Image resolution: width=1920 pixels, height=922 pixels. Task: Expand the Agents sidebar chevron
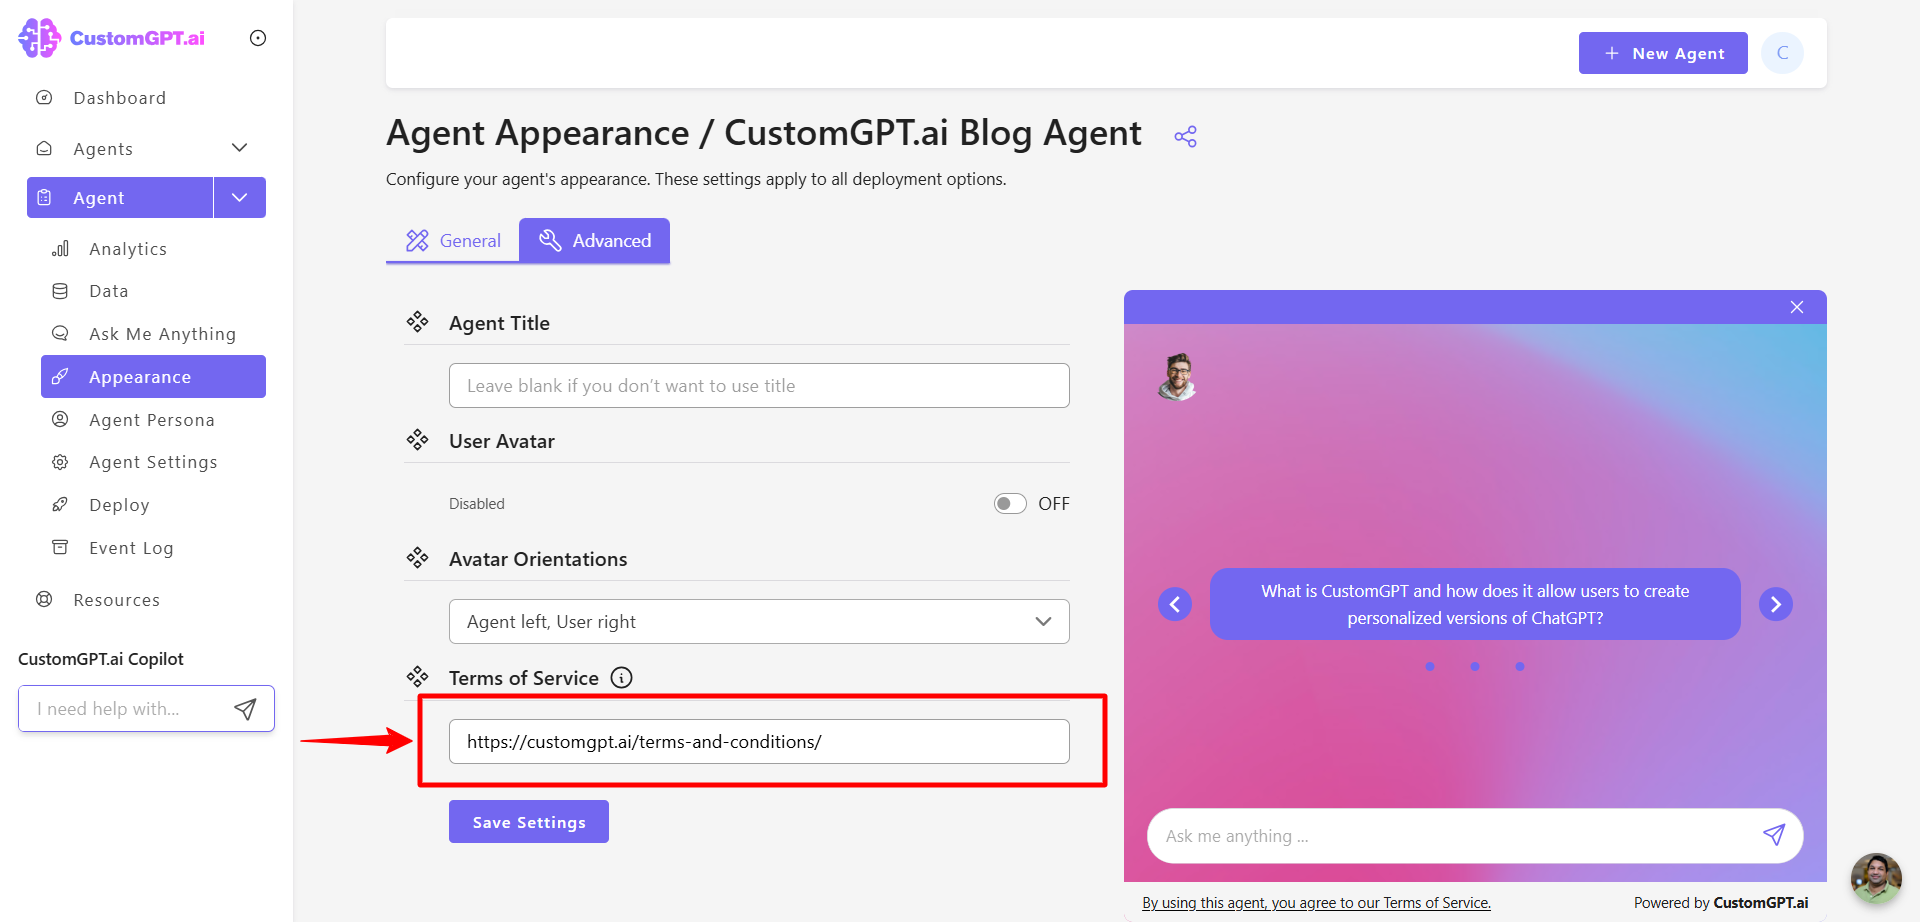[240, 148]
